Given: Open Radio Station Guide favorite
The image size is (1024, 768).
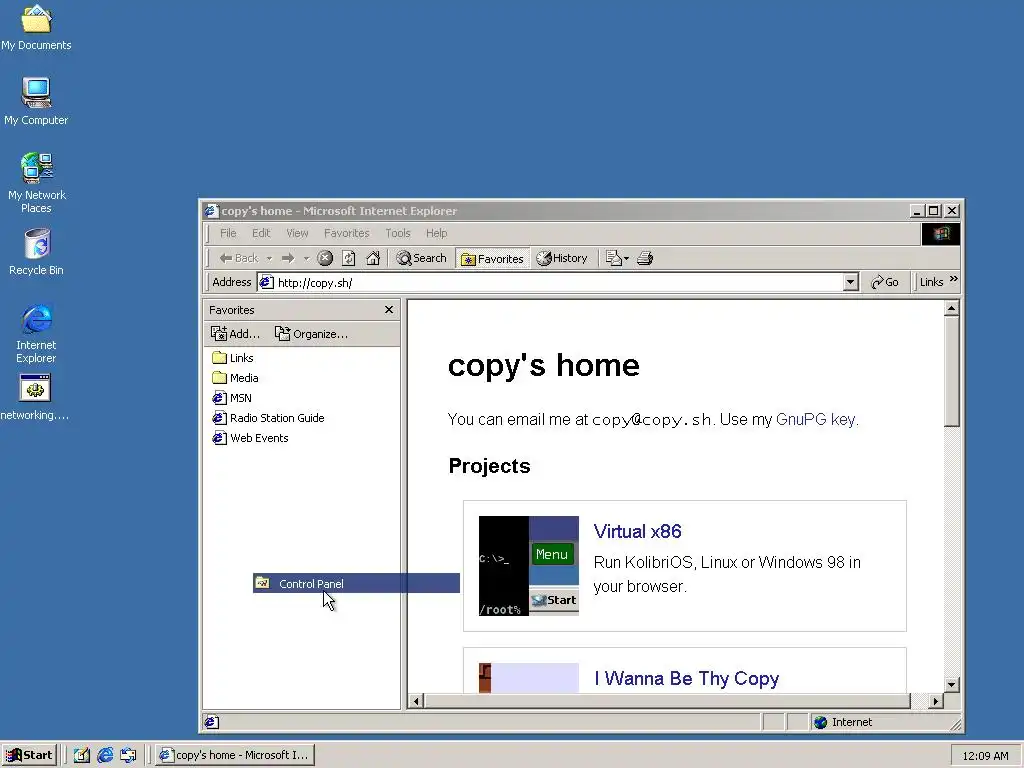Looking at the screenshot, I should point(268,418).
